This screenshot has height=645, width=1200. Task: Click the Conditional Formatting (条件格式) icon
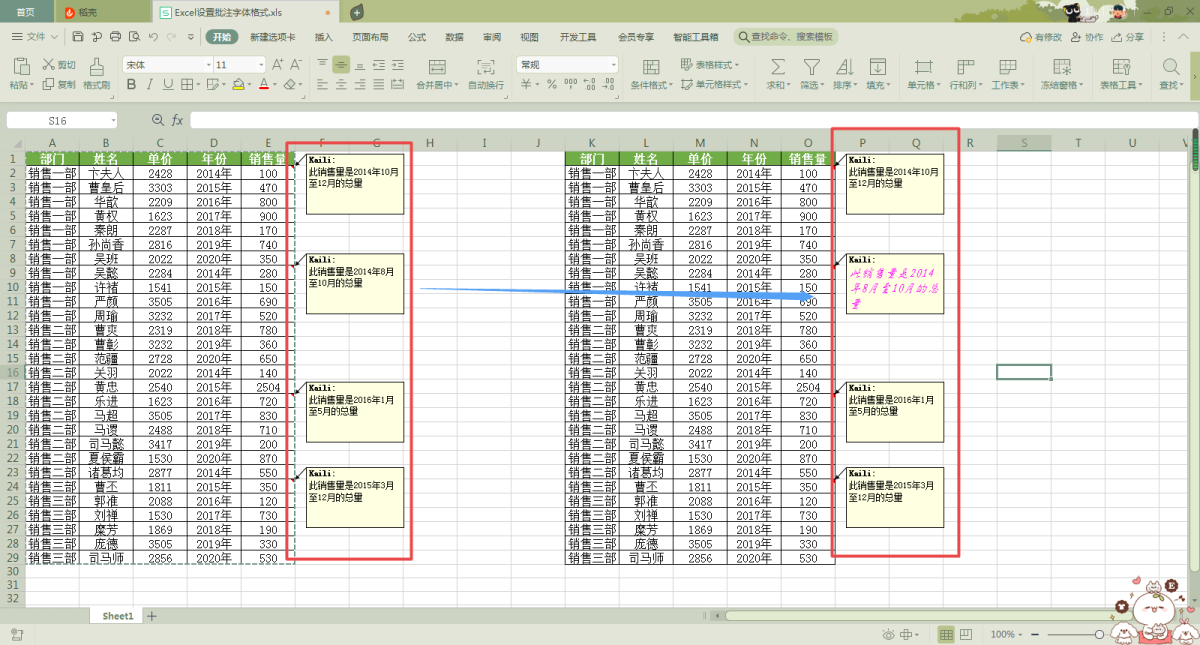click(651, 67)
